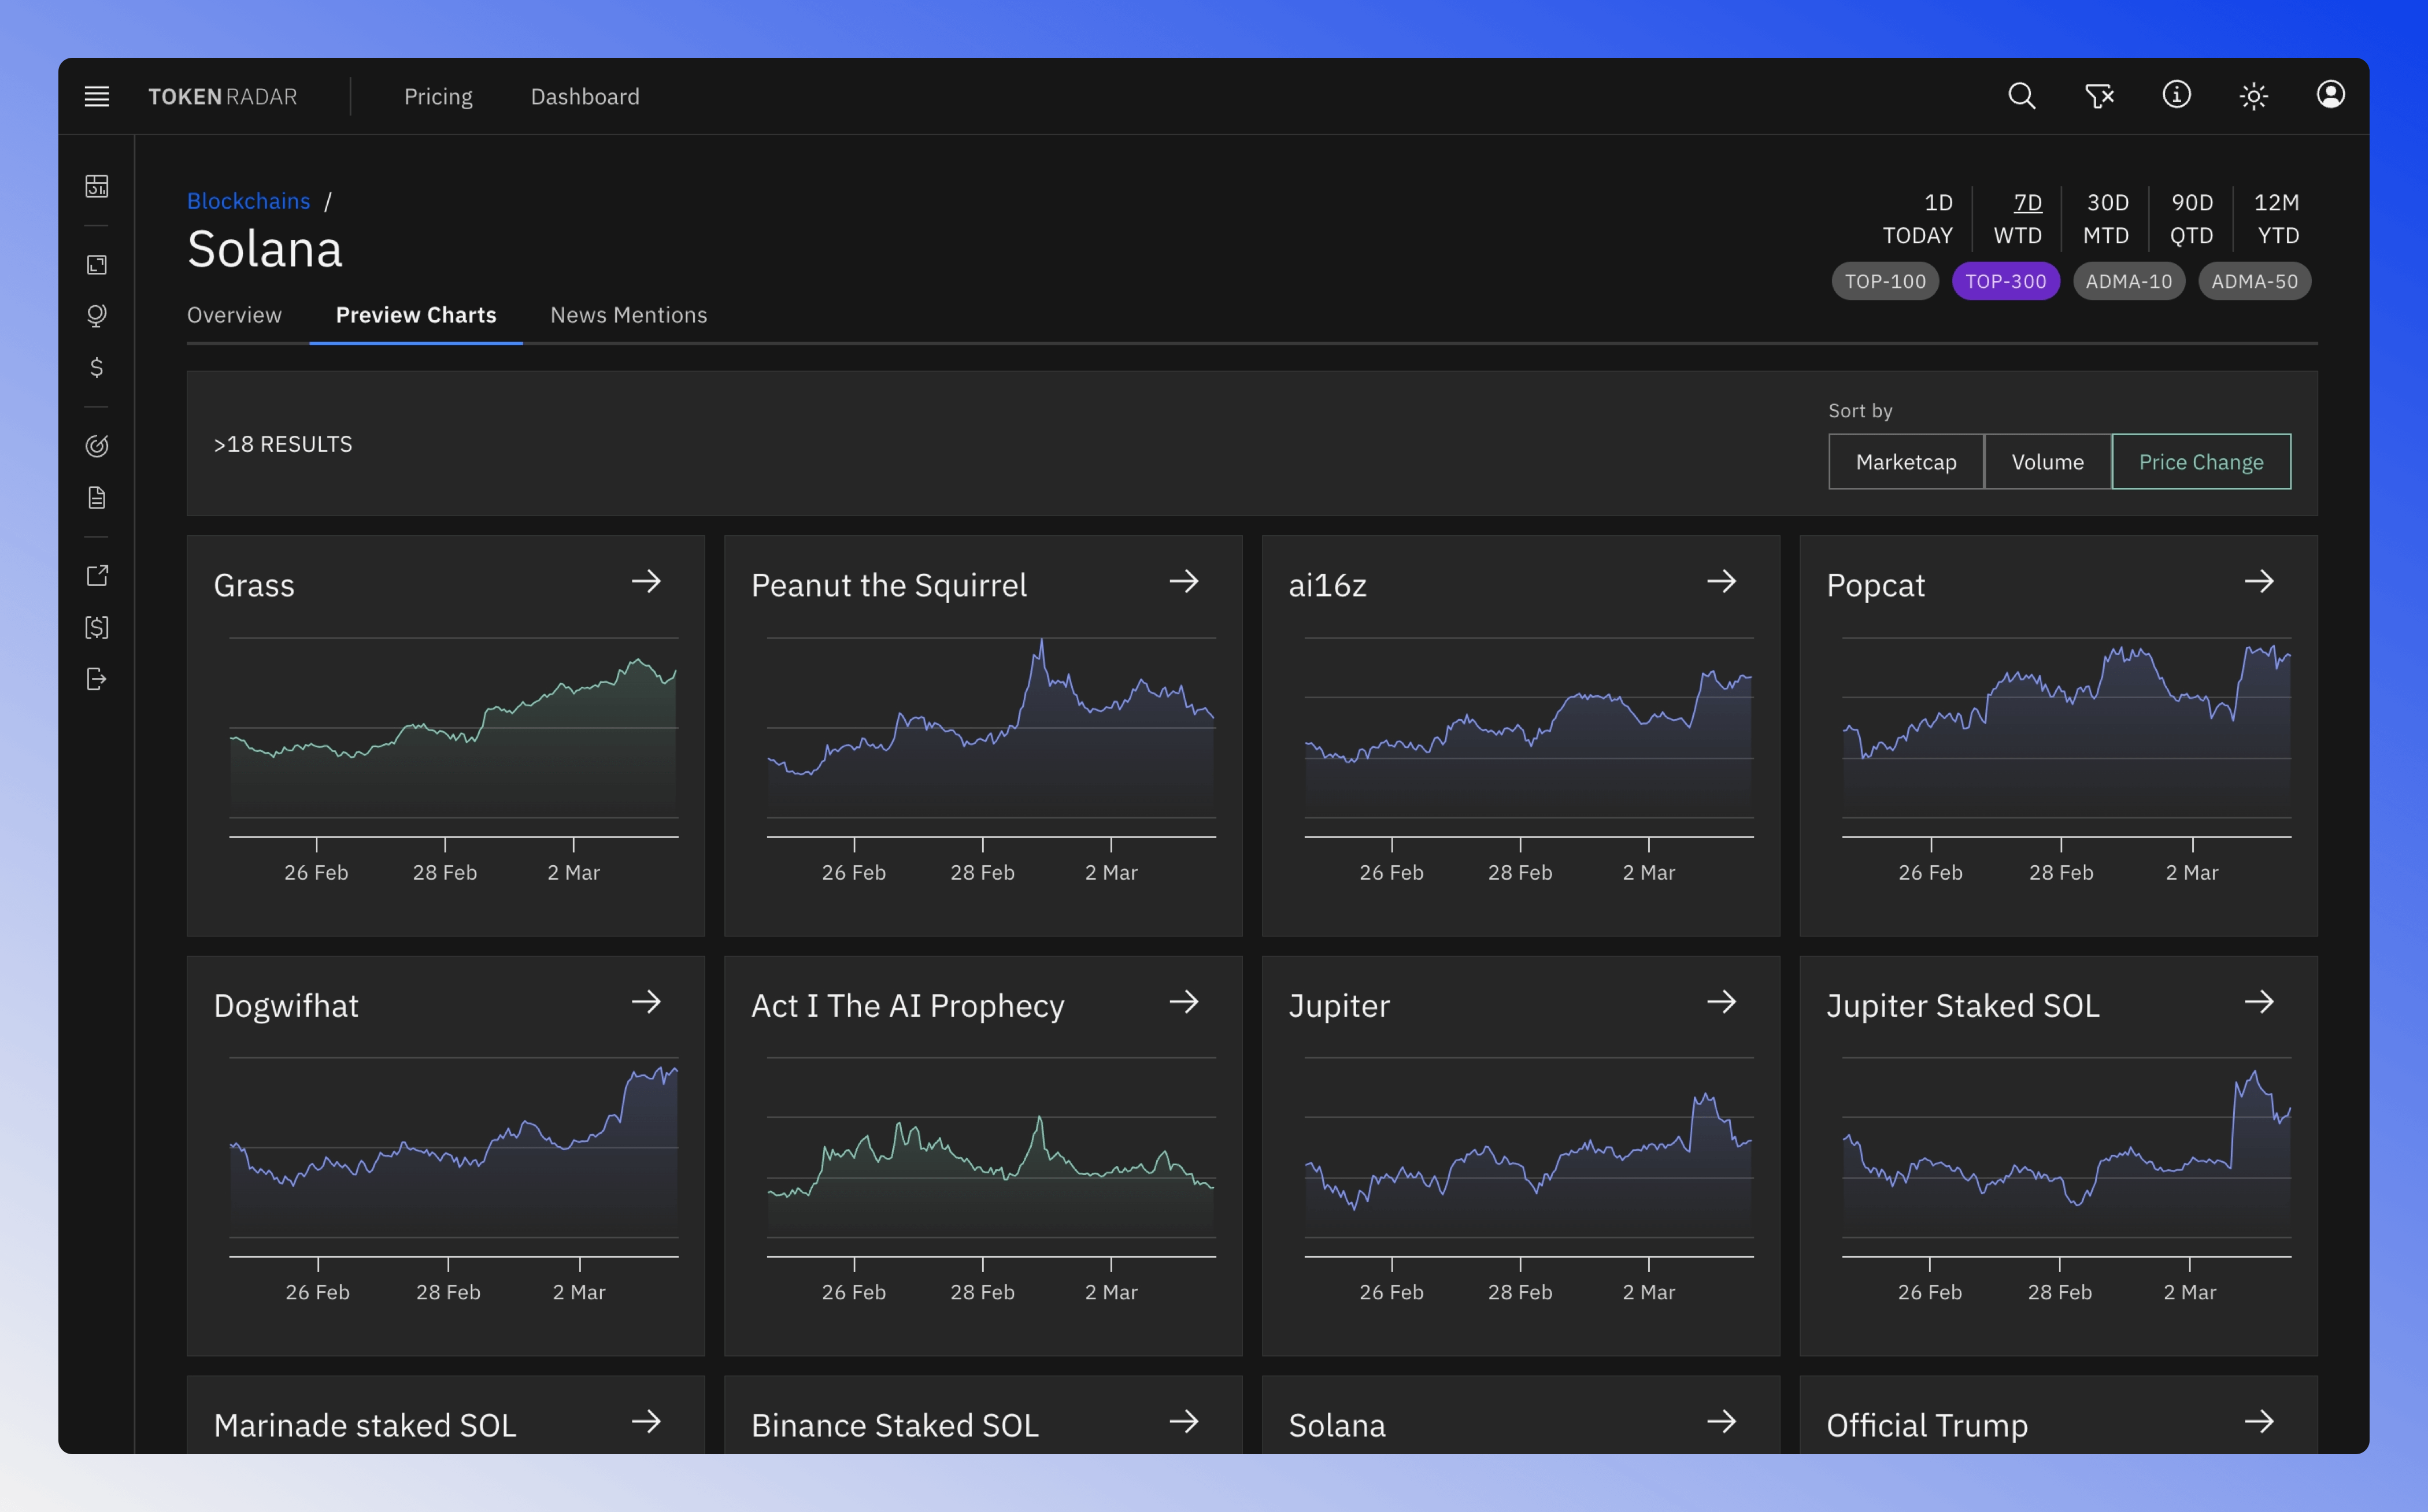Click the Peanut the Squirrel title
This screenshot has width=2428, height=1512.
tap(889, 585)
